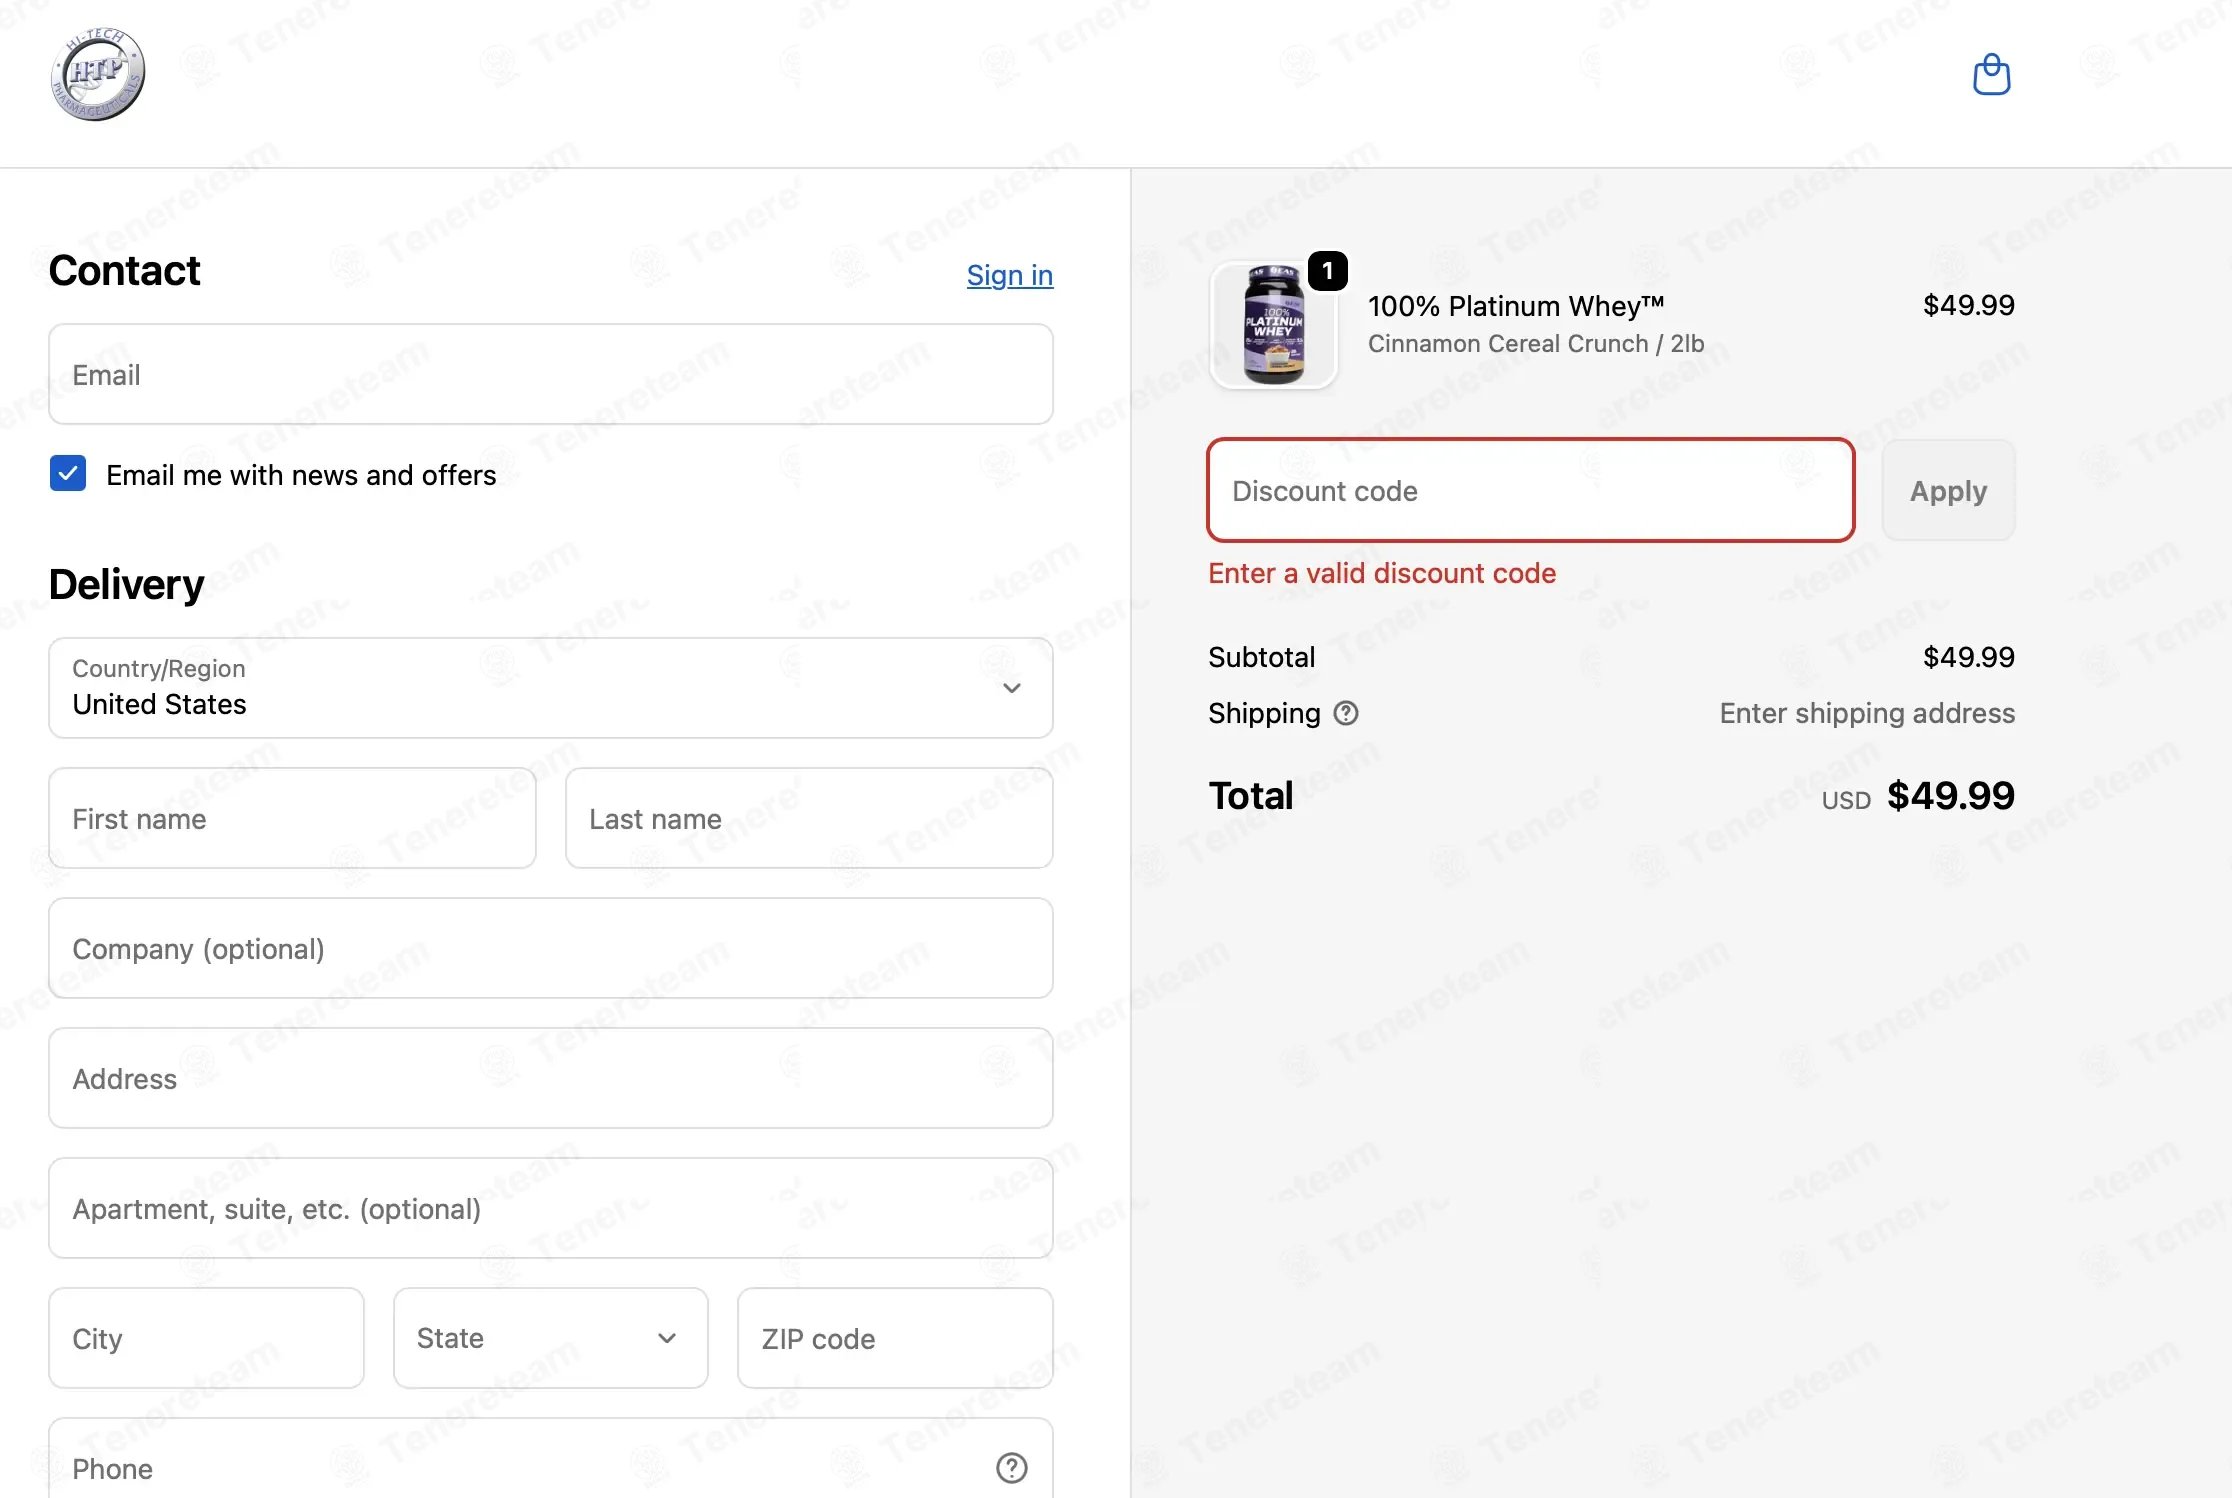Expand the State dropdown
Viewport: 2232px width, 1498px height.
551,1338
